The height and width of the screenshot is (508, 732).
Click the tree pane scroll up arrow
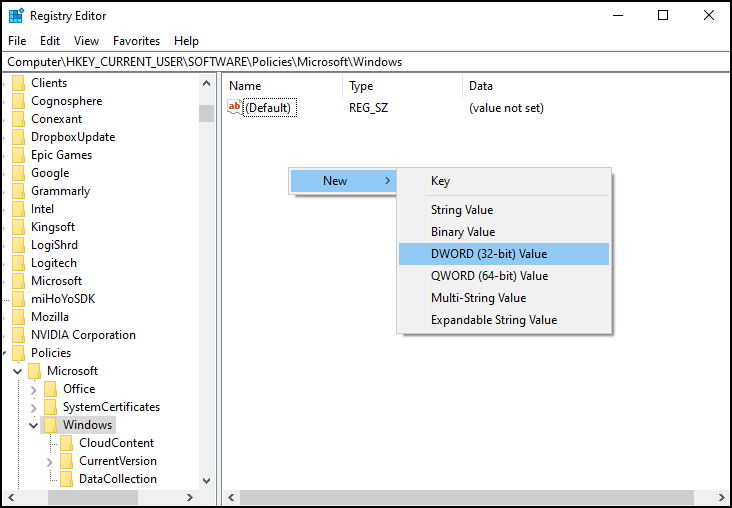pos(206,84)
